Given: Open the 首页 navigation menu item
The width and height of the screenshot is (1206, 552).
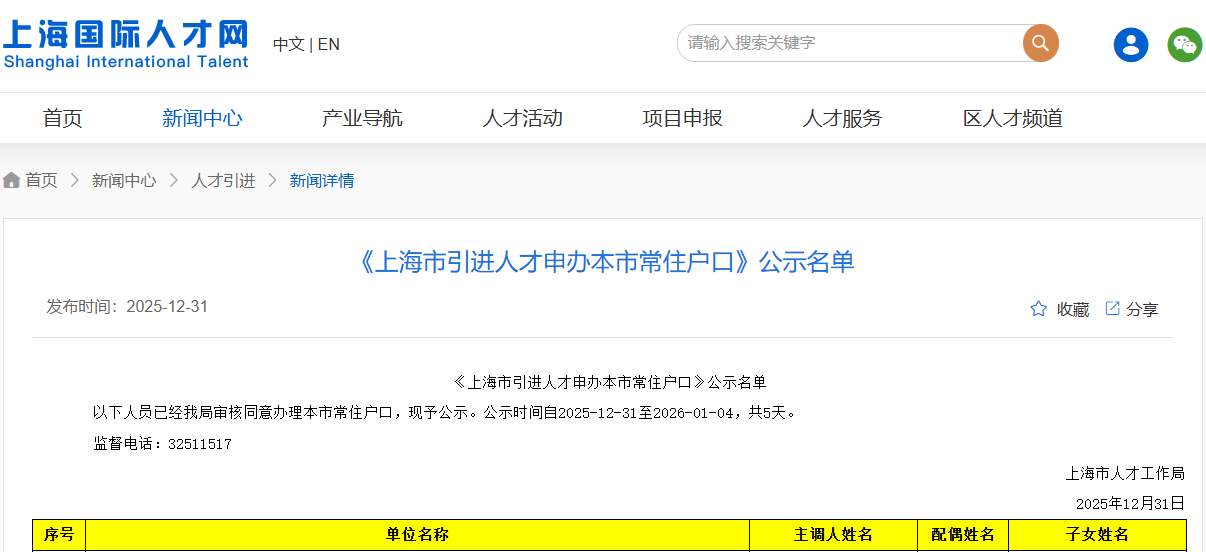Looking at the screenshot, I should point(62,118).
